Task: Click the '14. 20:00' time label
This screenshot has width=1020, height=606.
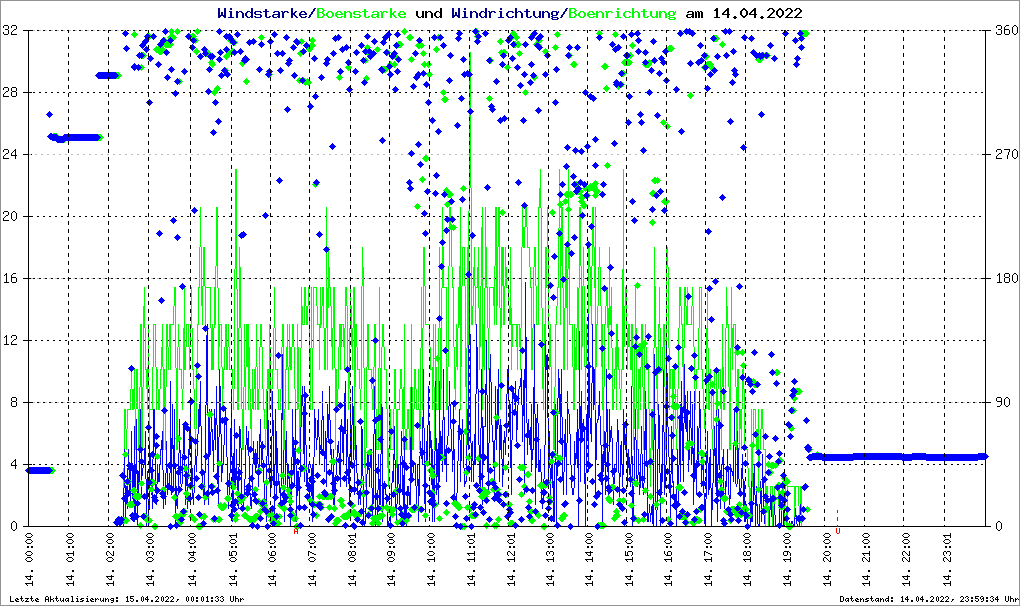Action: click(x=829, y=558)
